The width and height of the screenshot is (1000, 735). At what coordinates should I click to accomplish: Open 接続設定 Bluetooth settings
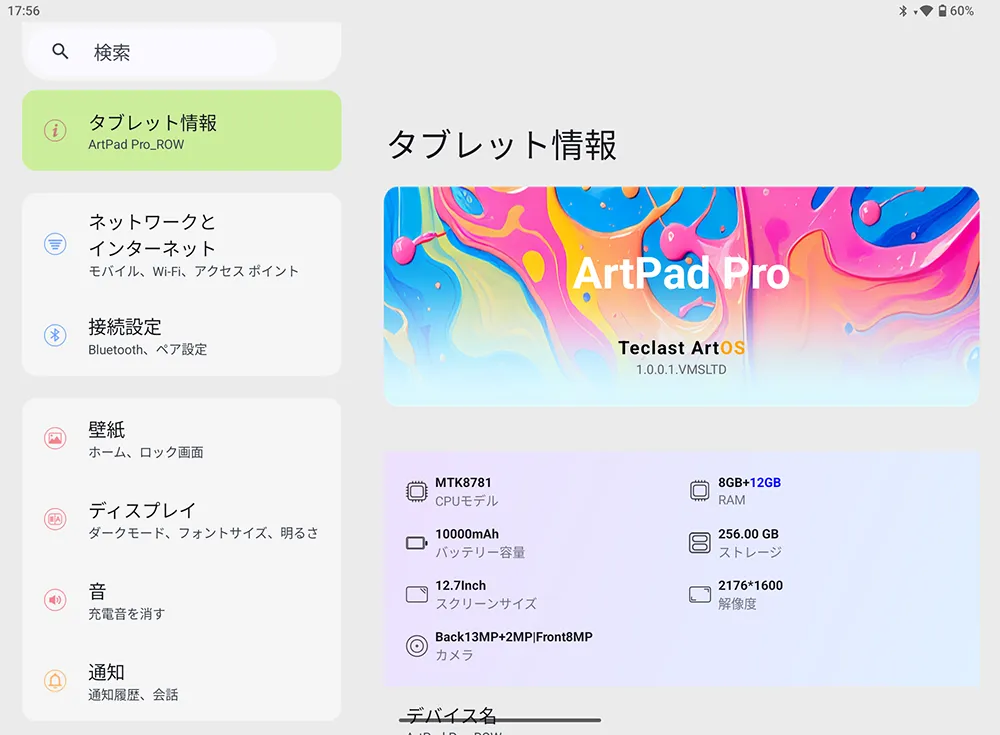[x=182, y=336]
